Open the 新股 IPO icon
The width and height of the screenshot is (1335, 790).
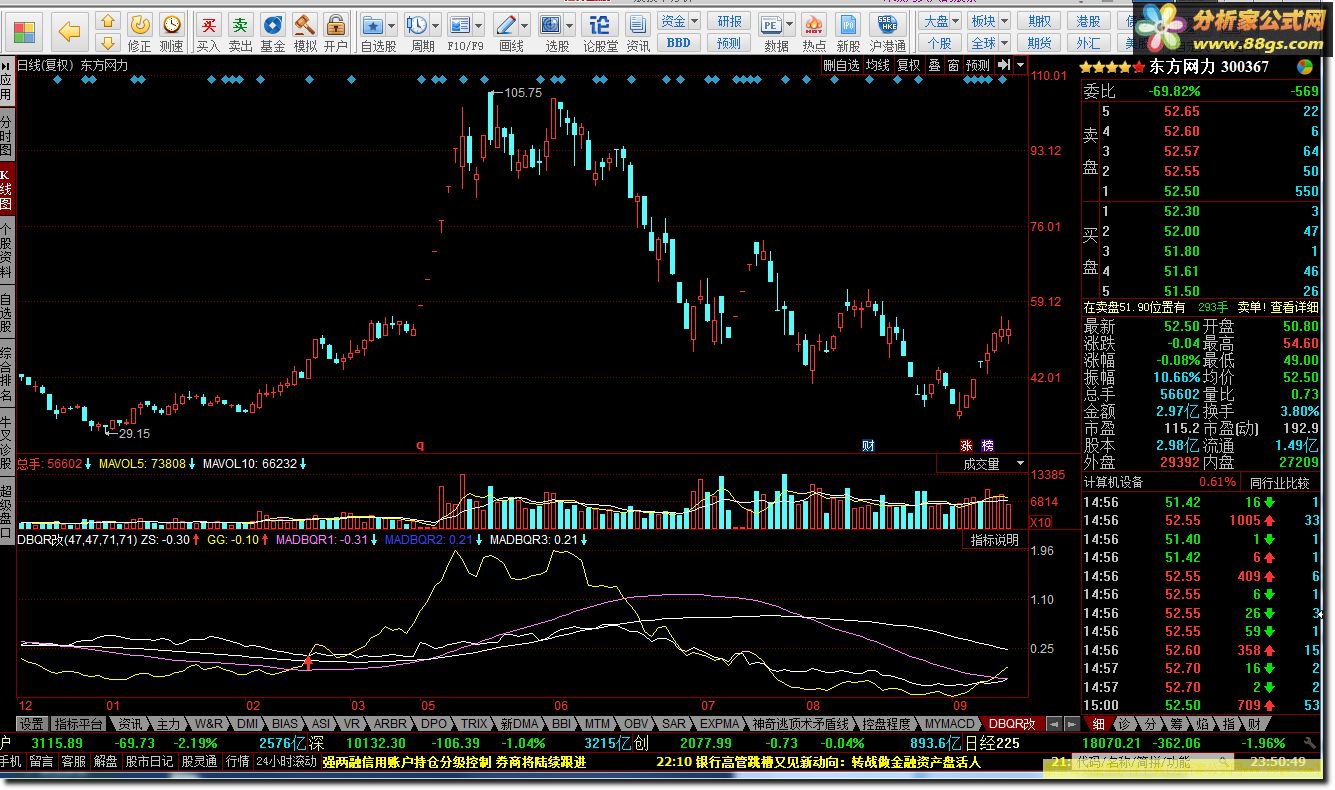pyautogui.click(x=848, y=32)
